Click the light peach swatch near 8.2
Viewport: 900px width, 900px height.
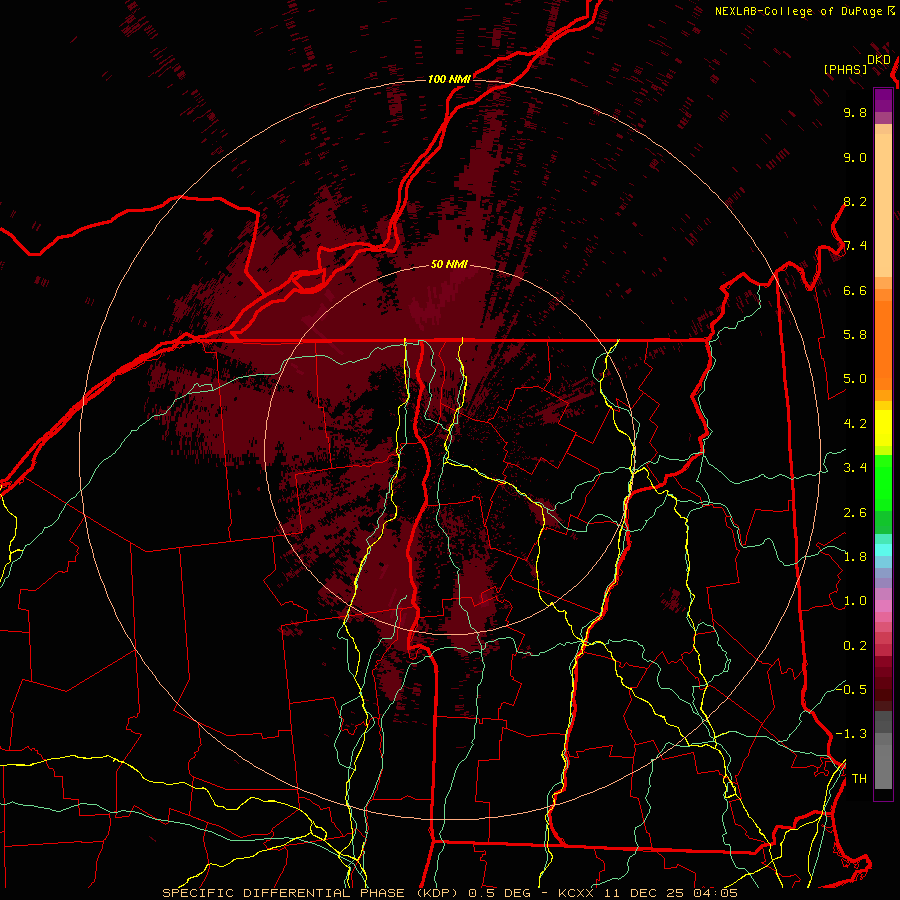[x=883, y=205]
